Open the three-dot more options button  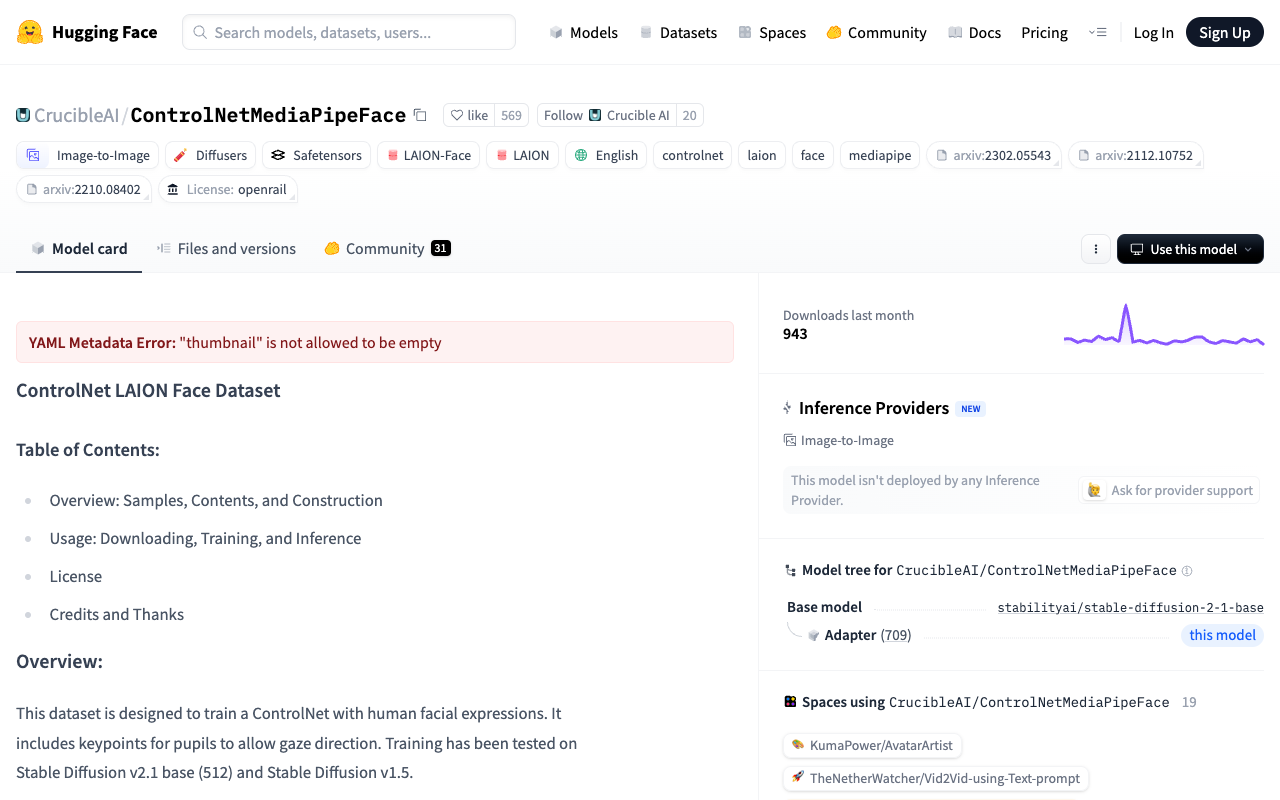(1096, 249)
